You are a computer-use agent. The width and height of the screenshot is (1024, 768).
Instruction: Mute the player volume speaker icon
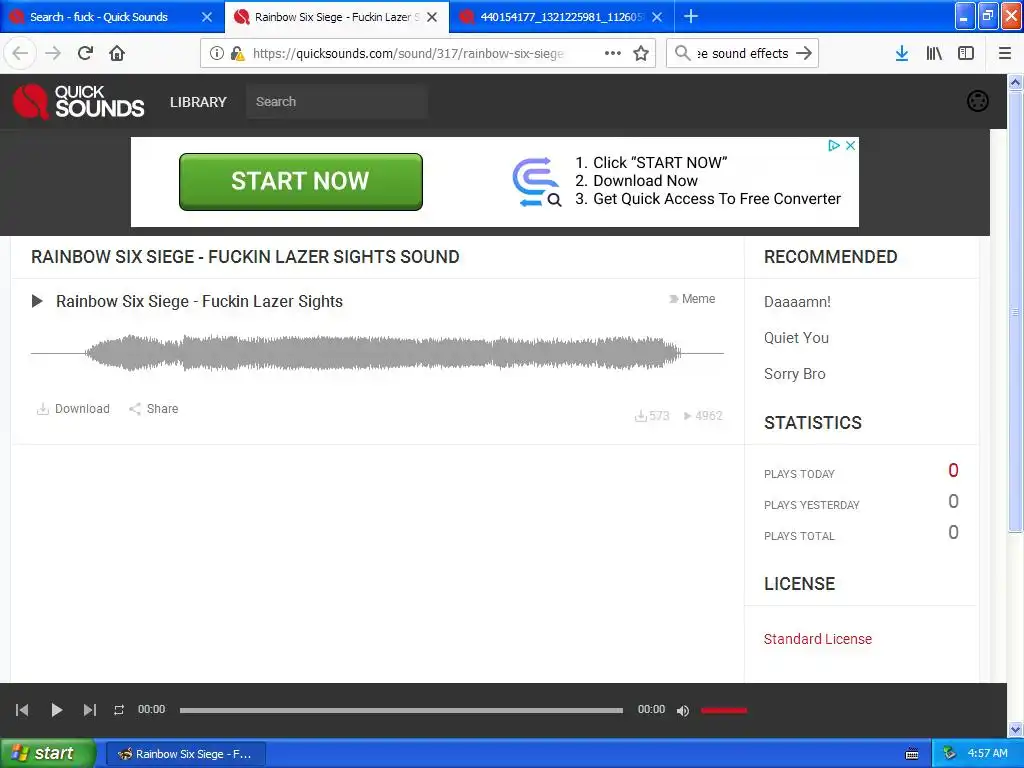pos(683,711)
